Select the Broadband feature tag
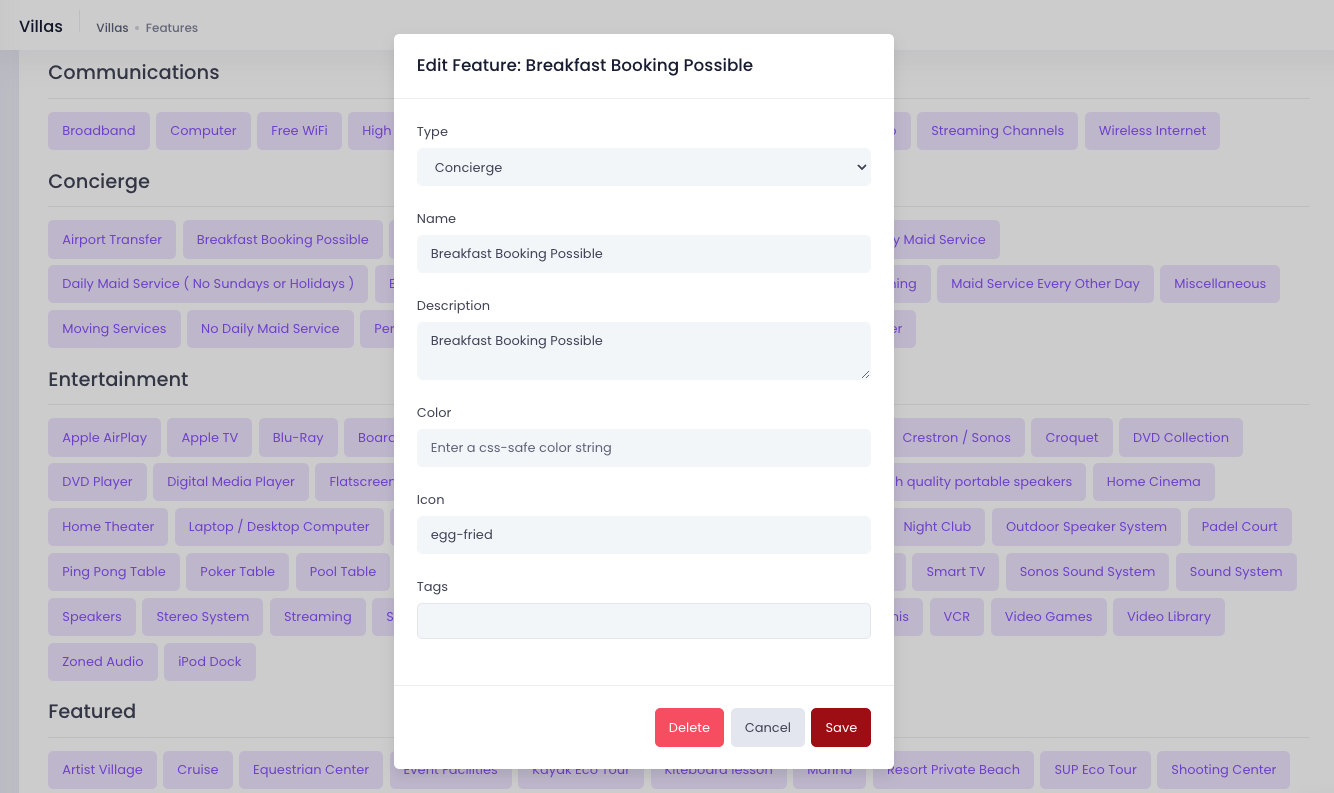 (x=99, y=131)
